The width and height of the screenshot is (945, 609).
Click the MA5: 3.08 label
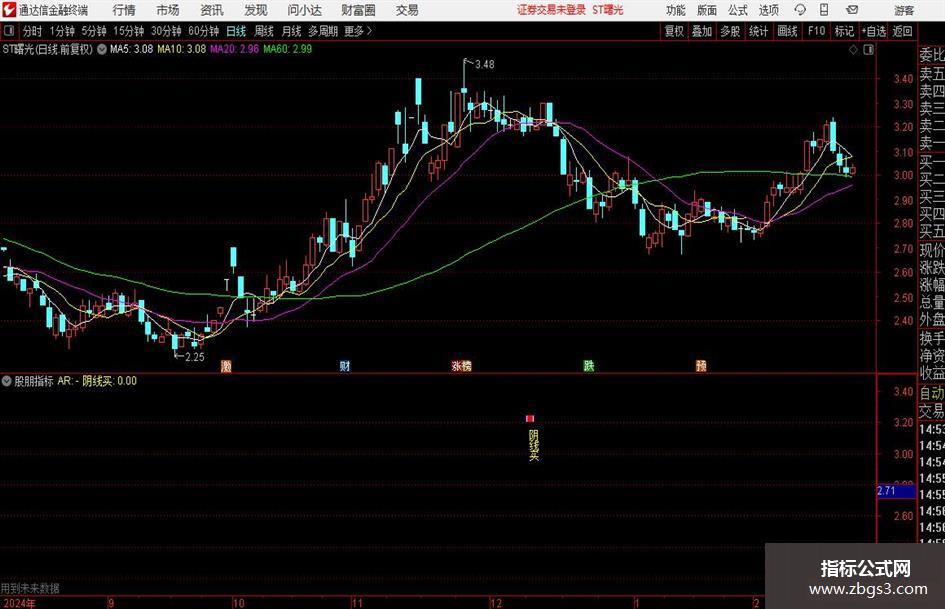point(131,49)
